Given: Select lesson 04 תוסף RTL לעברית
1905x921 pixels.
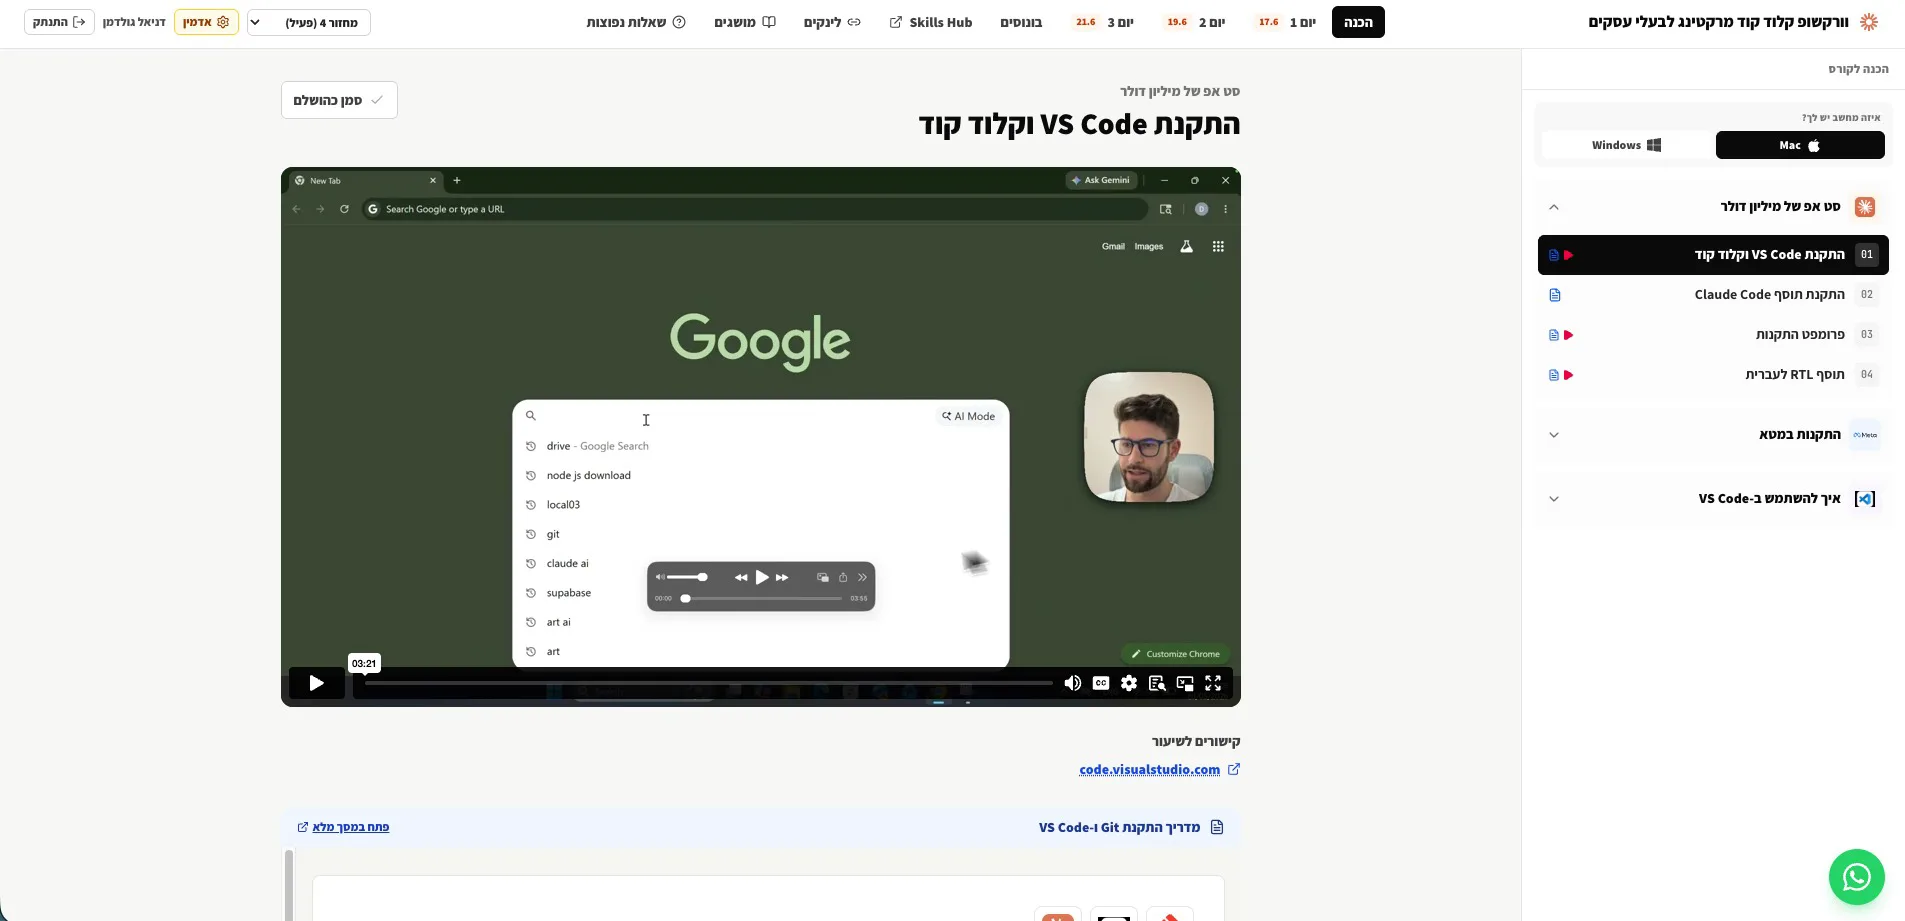Looking at the screenshot, I should [1713, 375].
